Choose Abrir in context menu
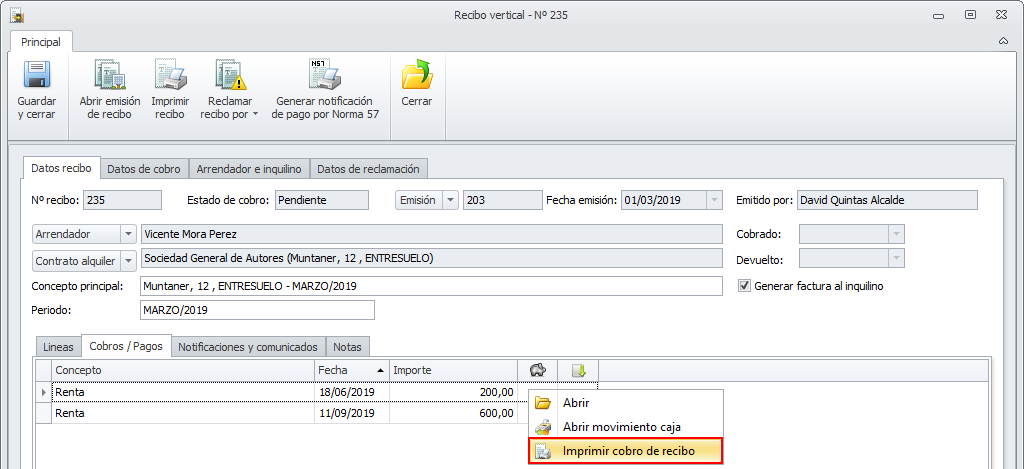The width and height of the screenshot is (1024, 469). pyautogui.click(x=625, y=403)
